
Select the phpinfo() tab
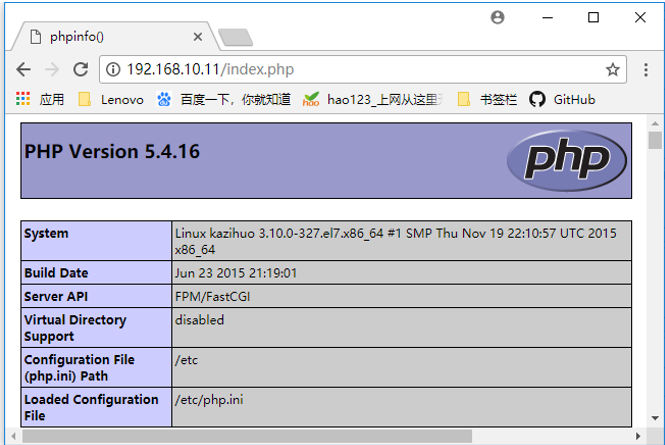point(115,37)
